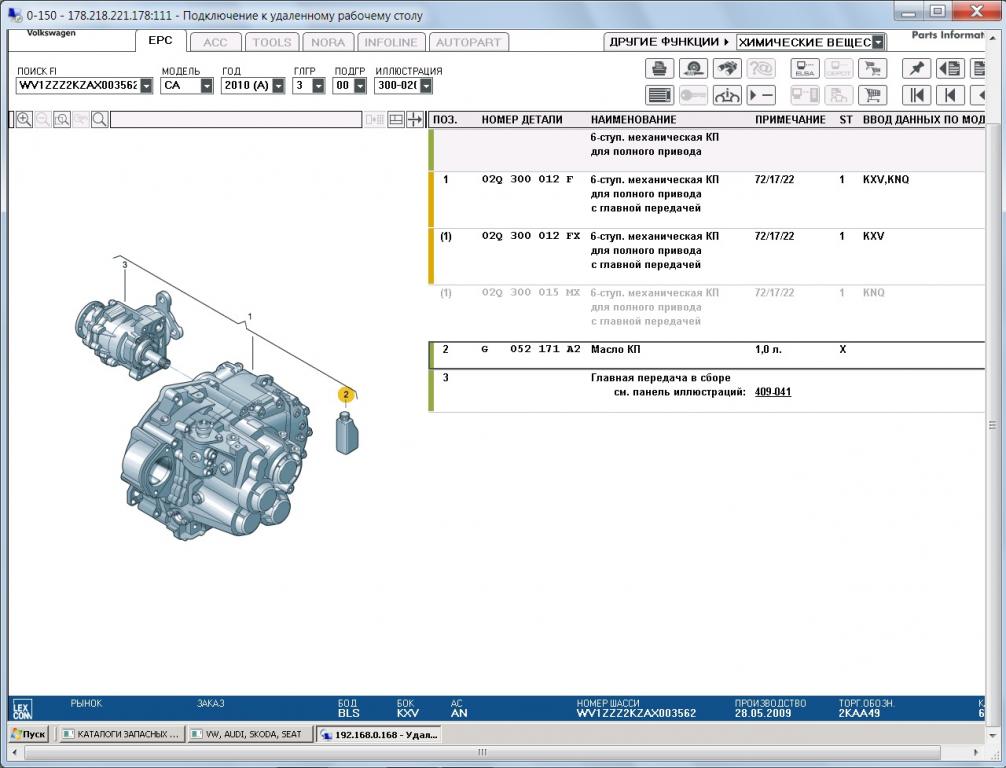Screen dimensions: 1006x768
Task: Click the ELSA connection icon
Action: pos(805,68)
